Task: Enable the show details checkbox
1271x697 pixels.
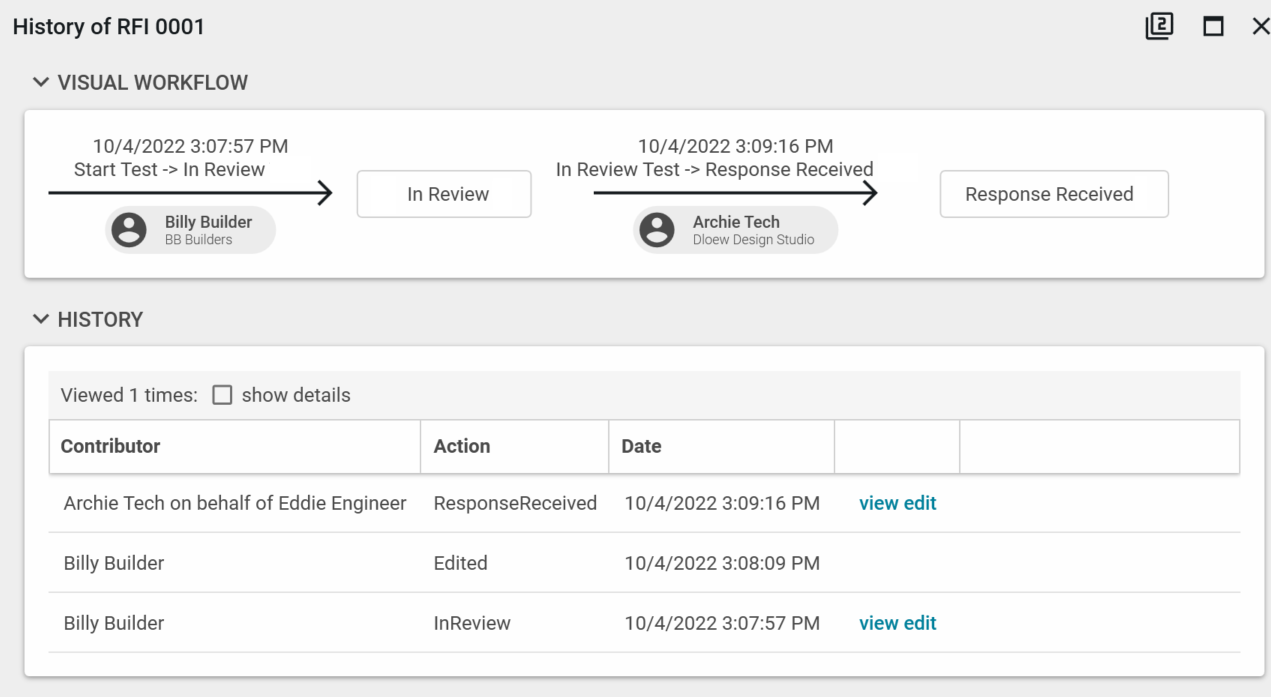Action: click(222, 395)
